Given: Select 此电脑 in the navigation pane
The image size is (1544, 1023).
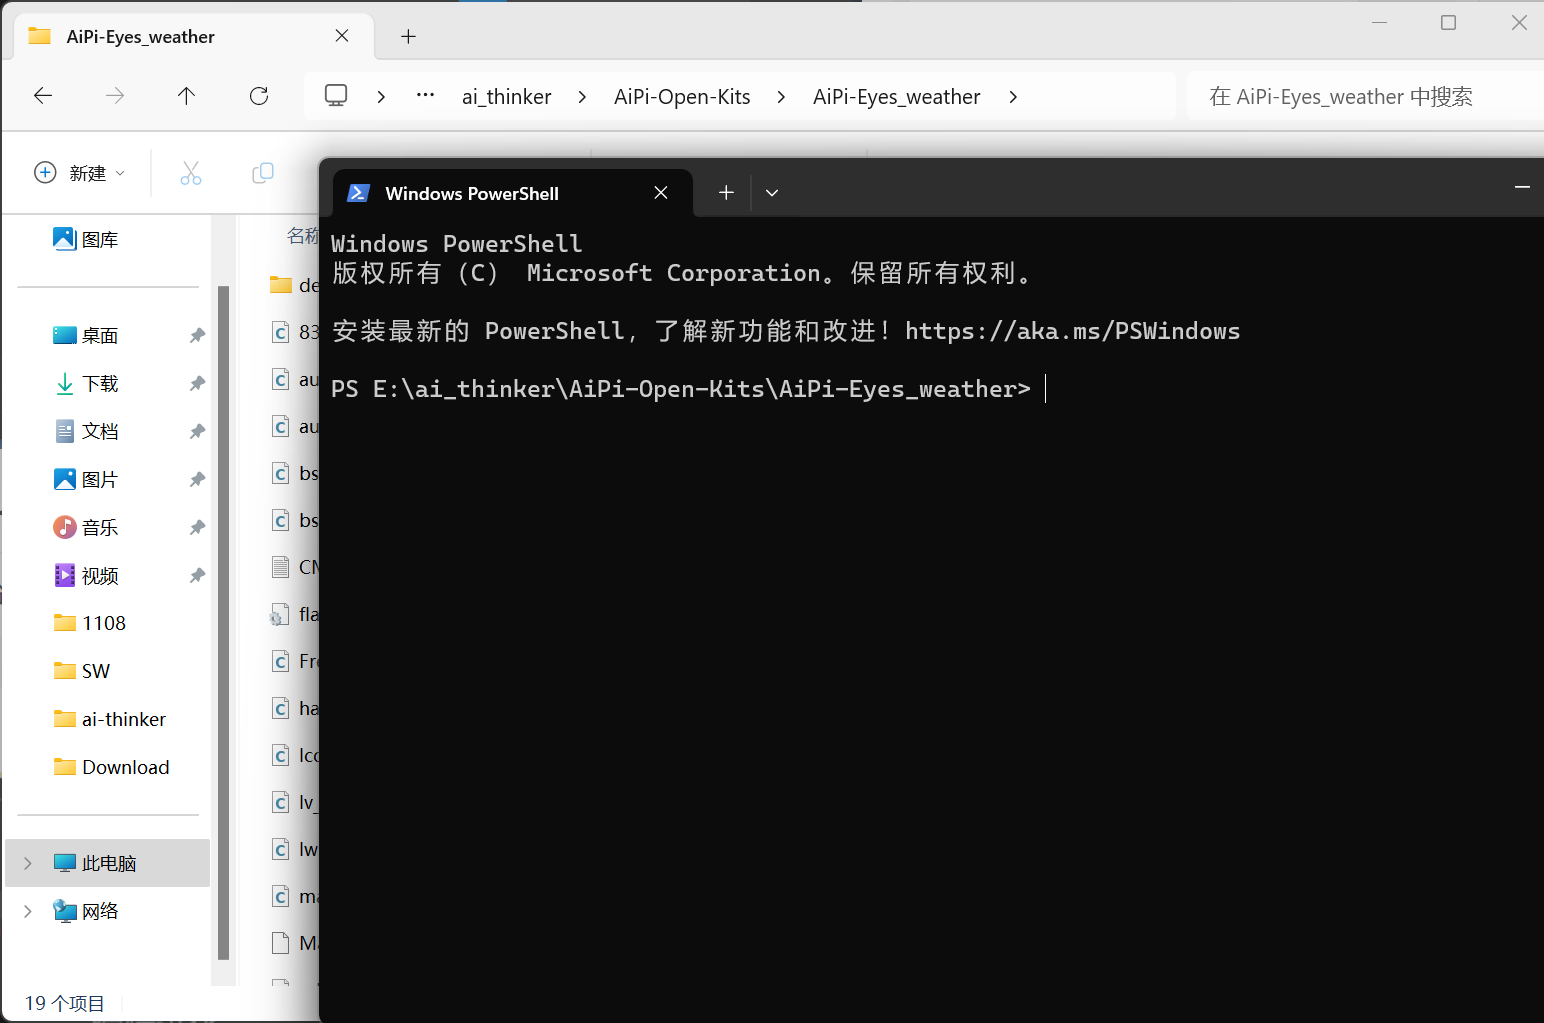Looking at the screenshot, I should point(107,863).
